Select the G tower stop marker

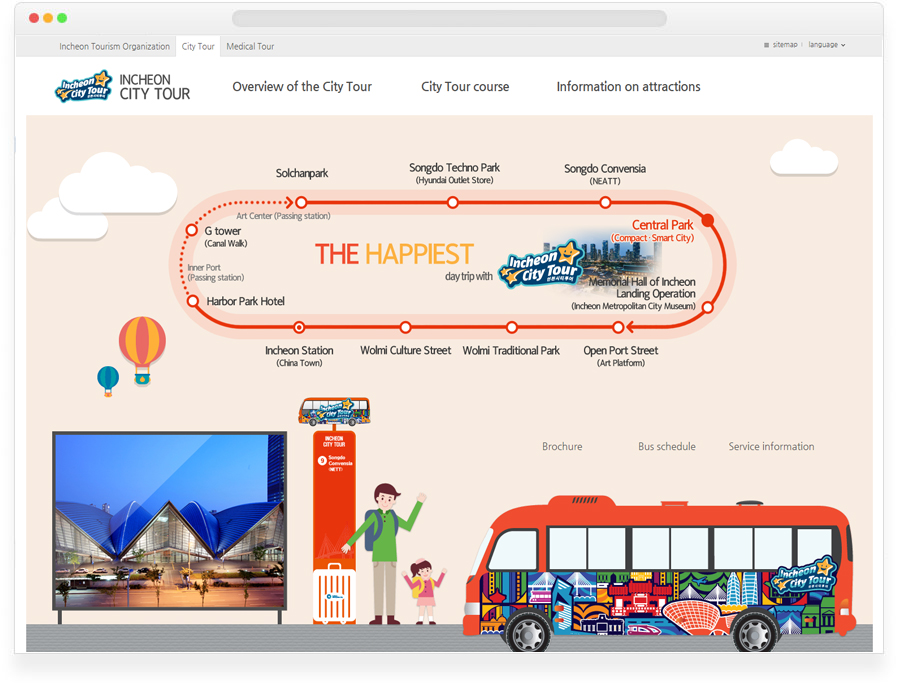(192, 230)
